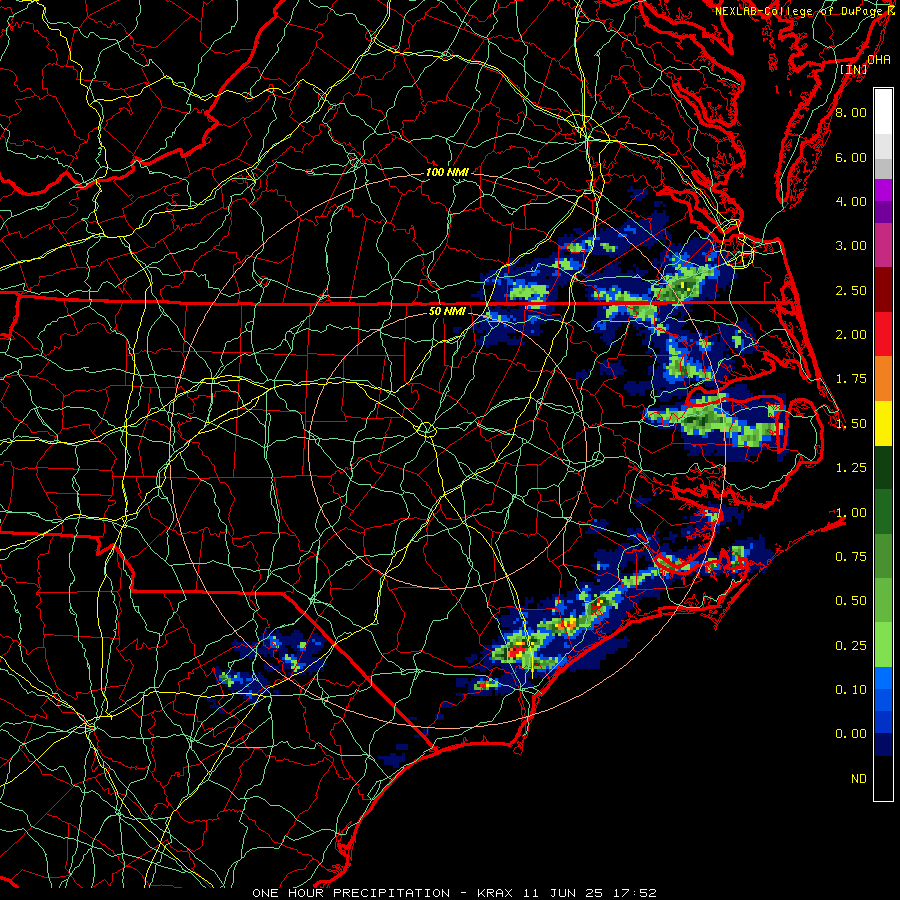The height and width of the screenshot is (900, 900).
Task: Click the "2.00" legend value
Action: (851, 335)
